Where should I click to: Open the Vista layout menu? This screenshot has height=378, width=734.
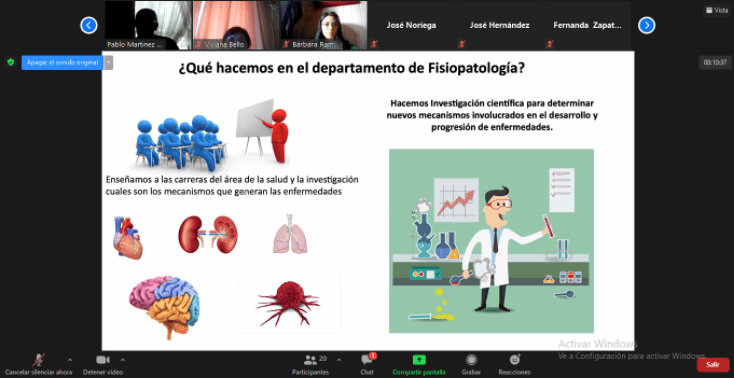pyautogui.click(x=718, y=10)
